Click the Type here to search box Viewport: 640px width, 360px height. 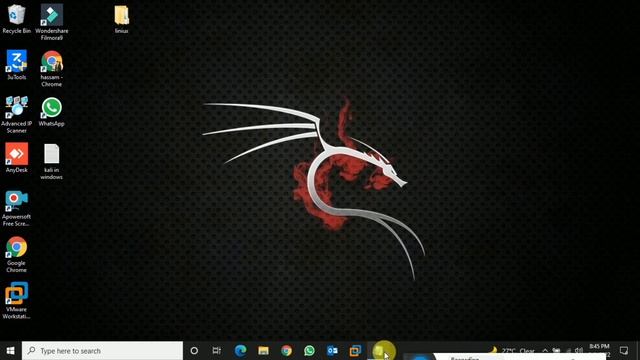[x=102, y=351]
